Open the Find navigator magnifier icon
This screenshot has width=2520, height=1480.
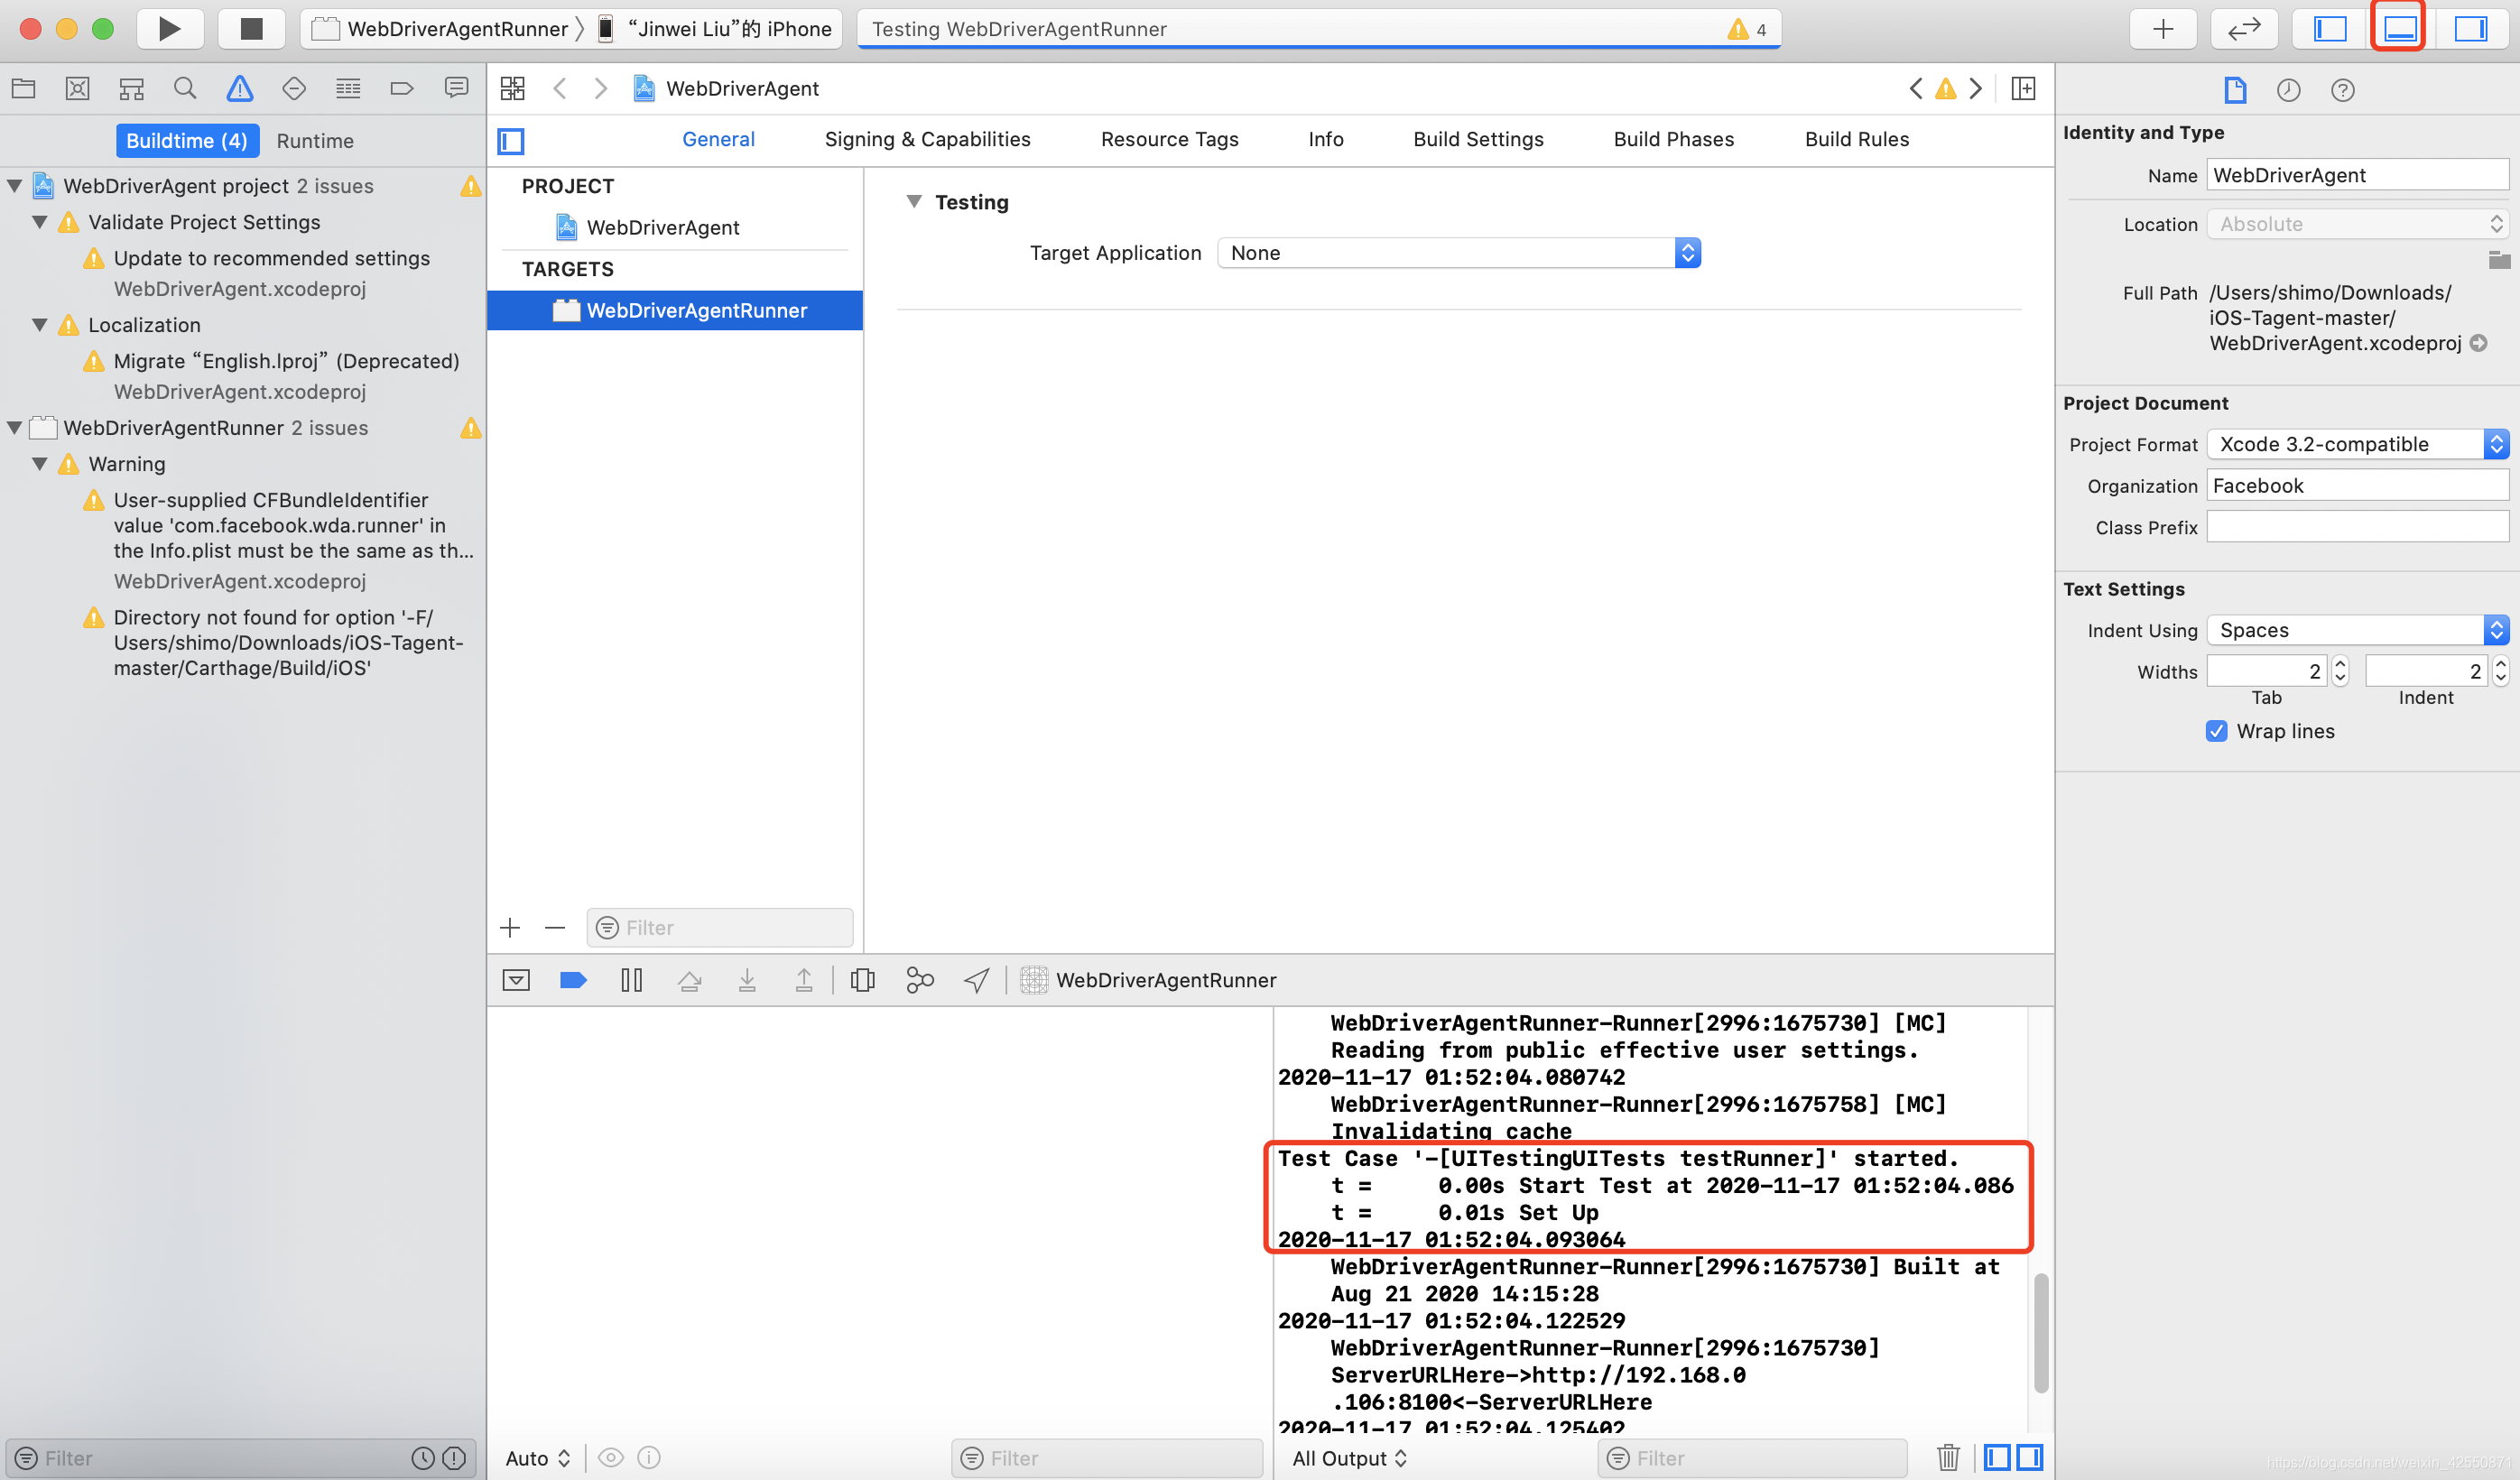(185, 89)
